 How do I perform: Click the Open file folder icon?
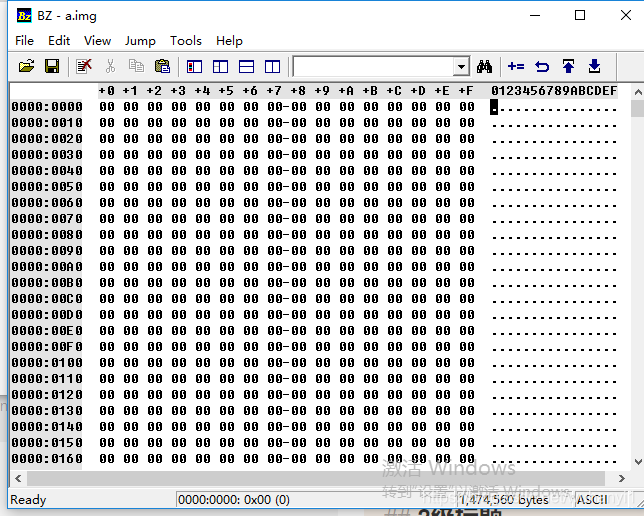point(26,66)
